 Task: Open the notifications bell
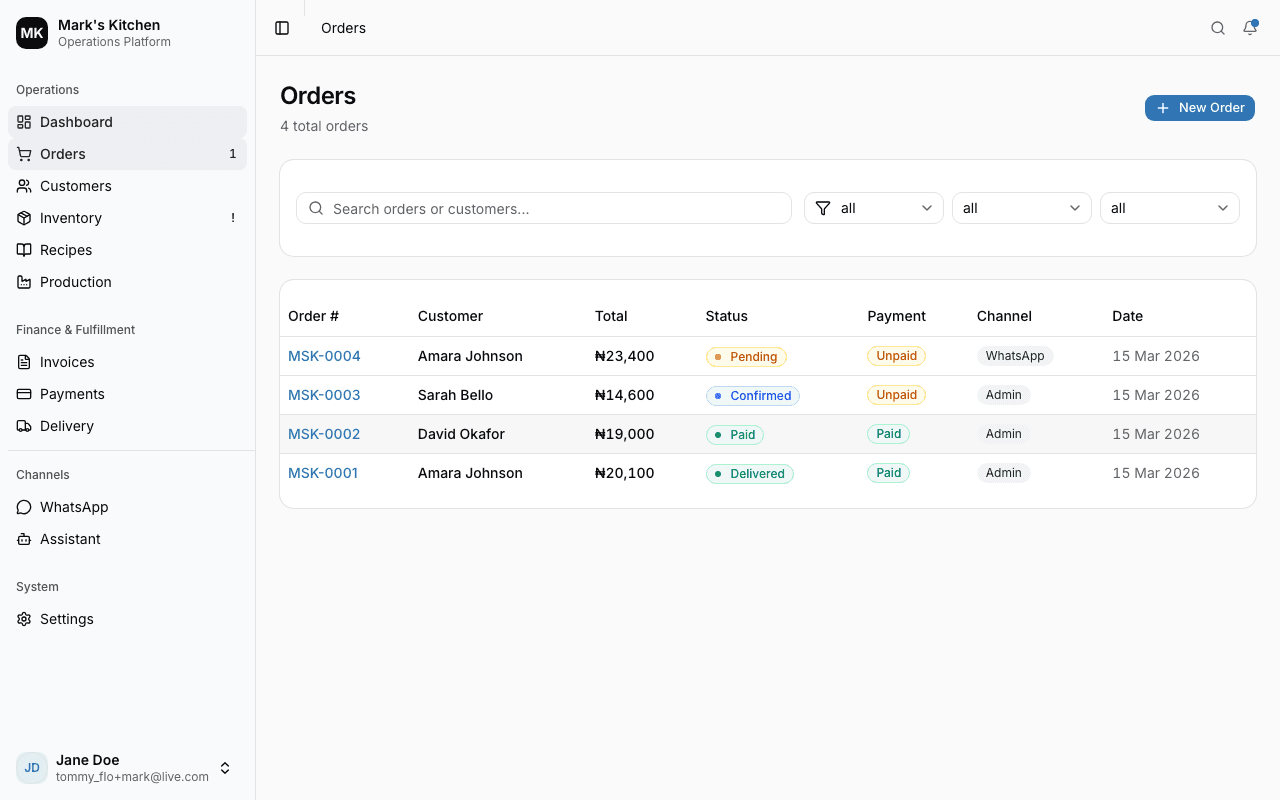[1249, 28]
